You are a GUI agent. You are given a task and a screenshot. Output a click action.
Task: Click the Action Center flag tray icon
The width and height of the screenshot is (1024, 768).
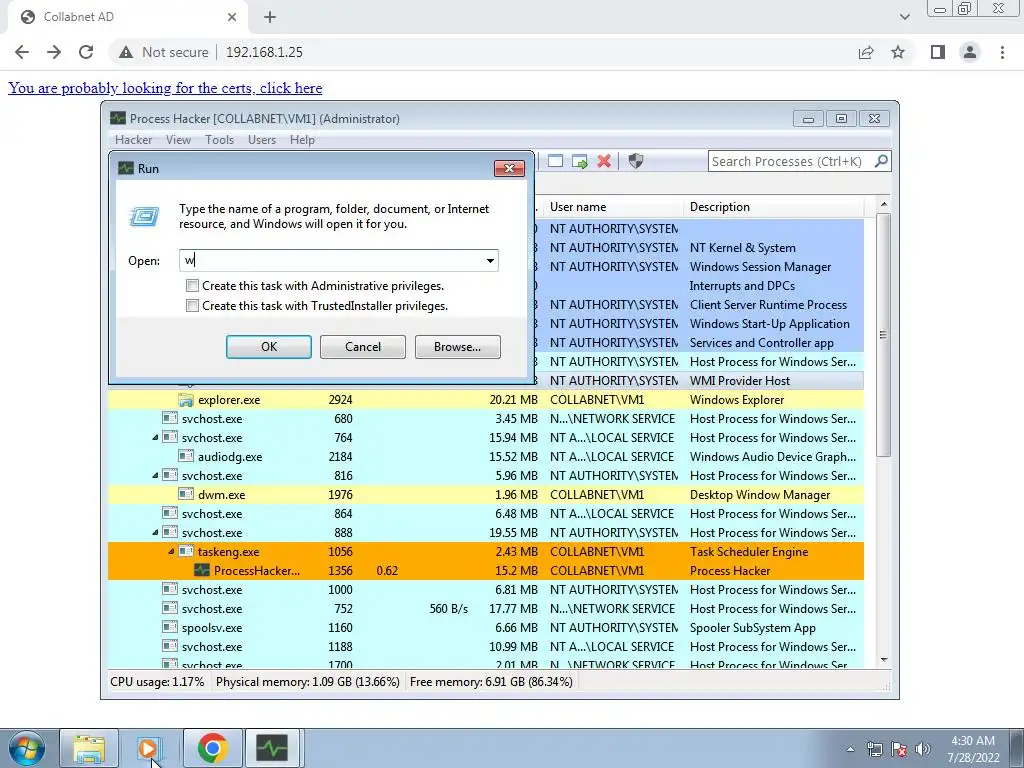pos(899,749)
